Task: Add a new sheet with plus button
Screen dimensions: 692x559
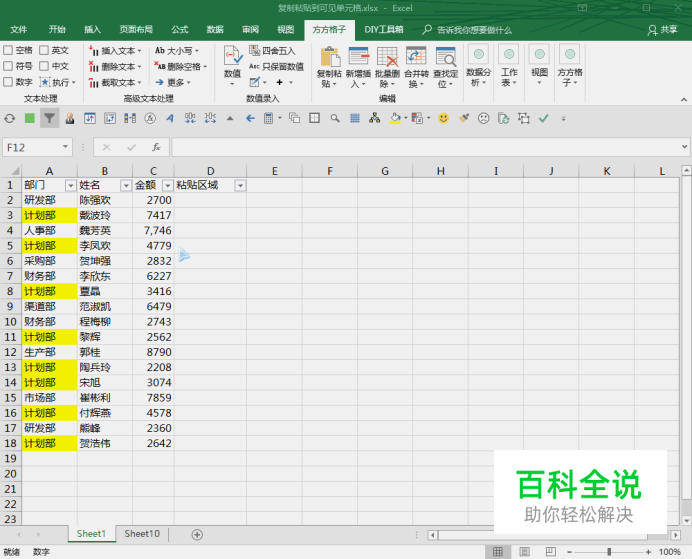Action: [197, 535]
